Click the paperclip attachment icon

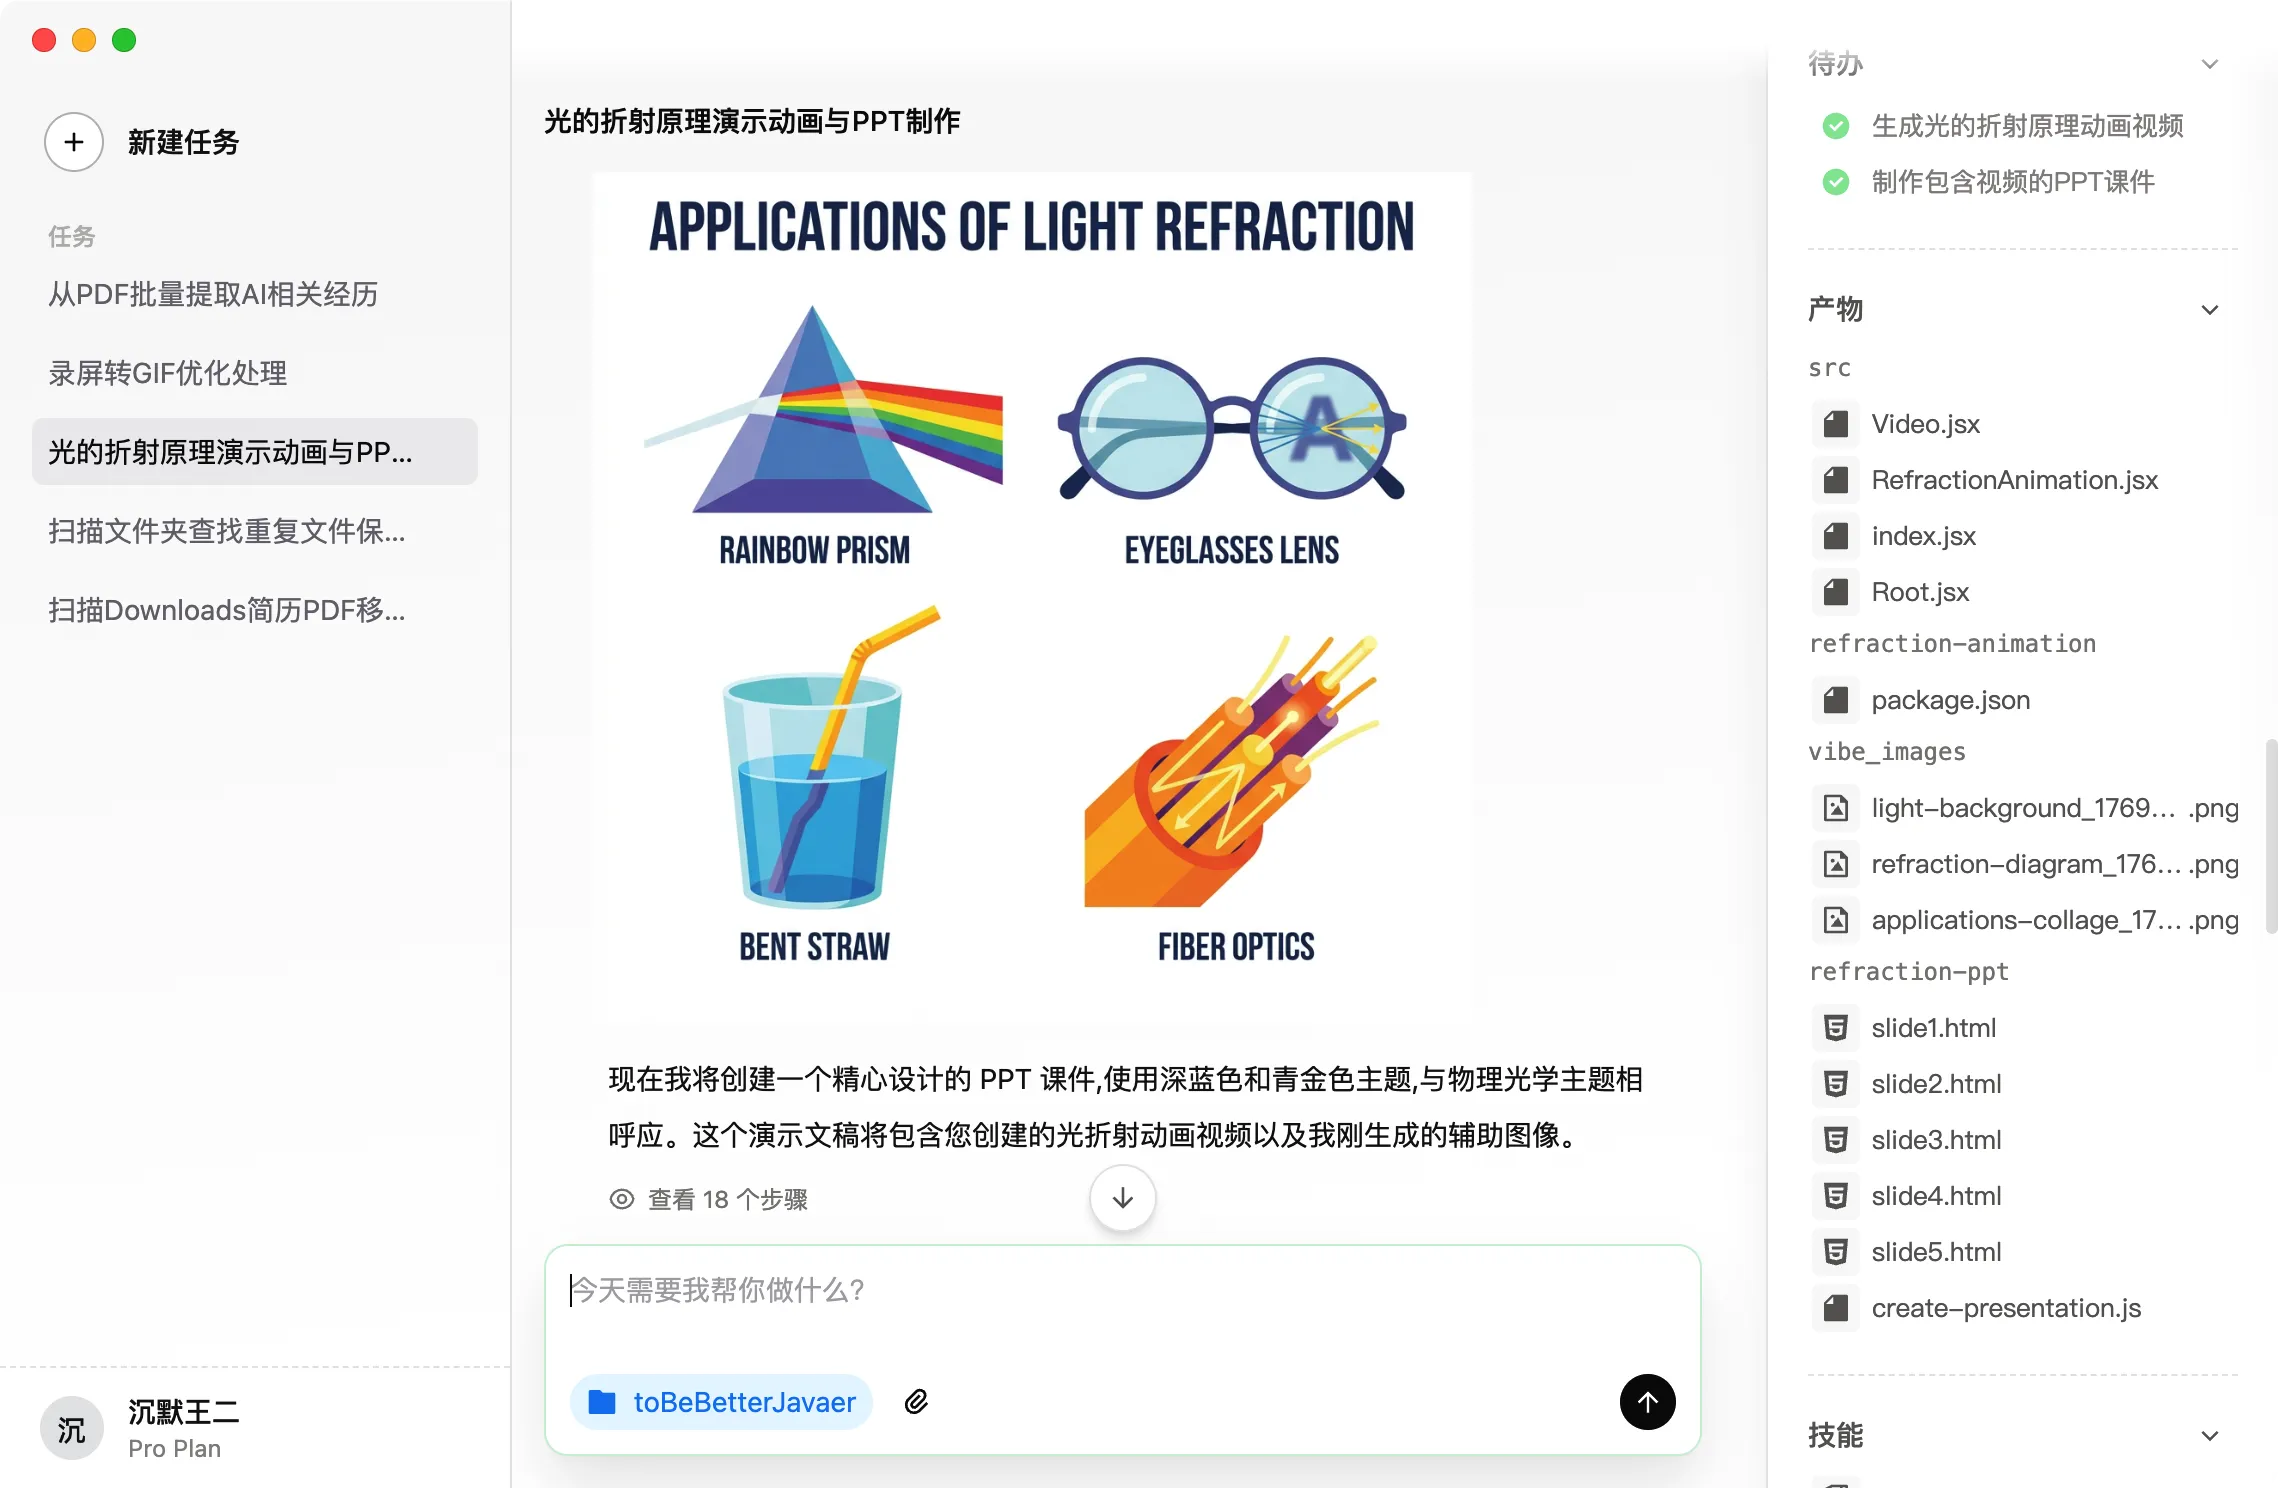916,1402
